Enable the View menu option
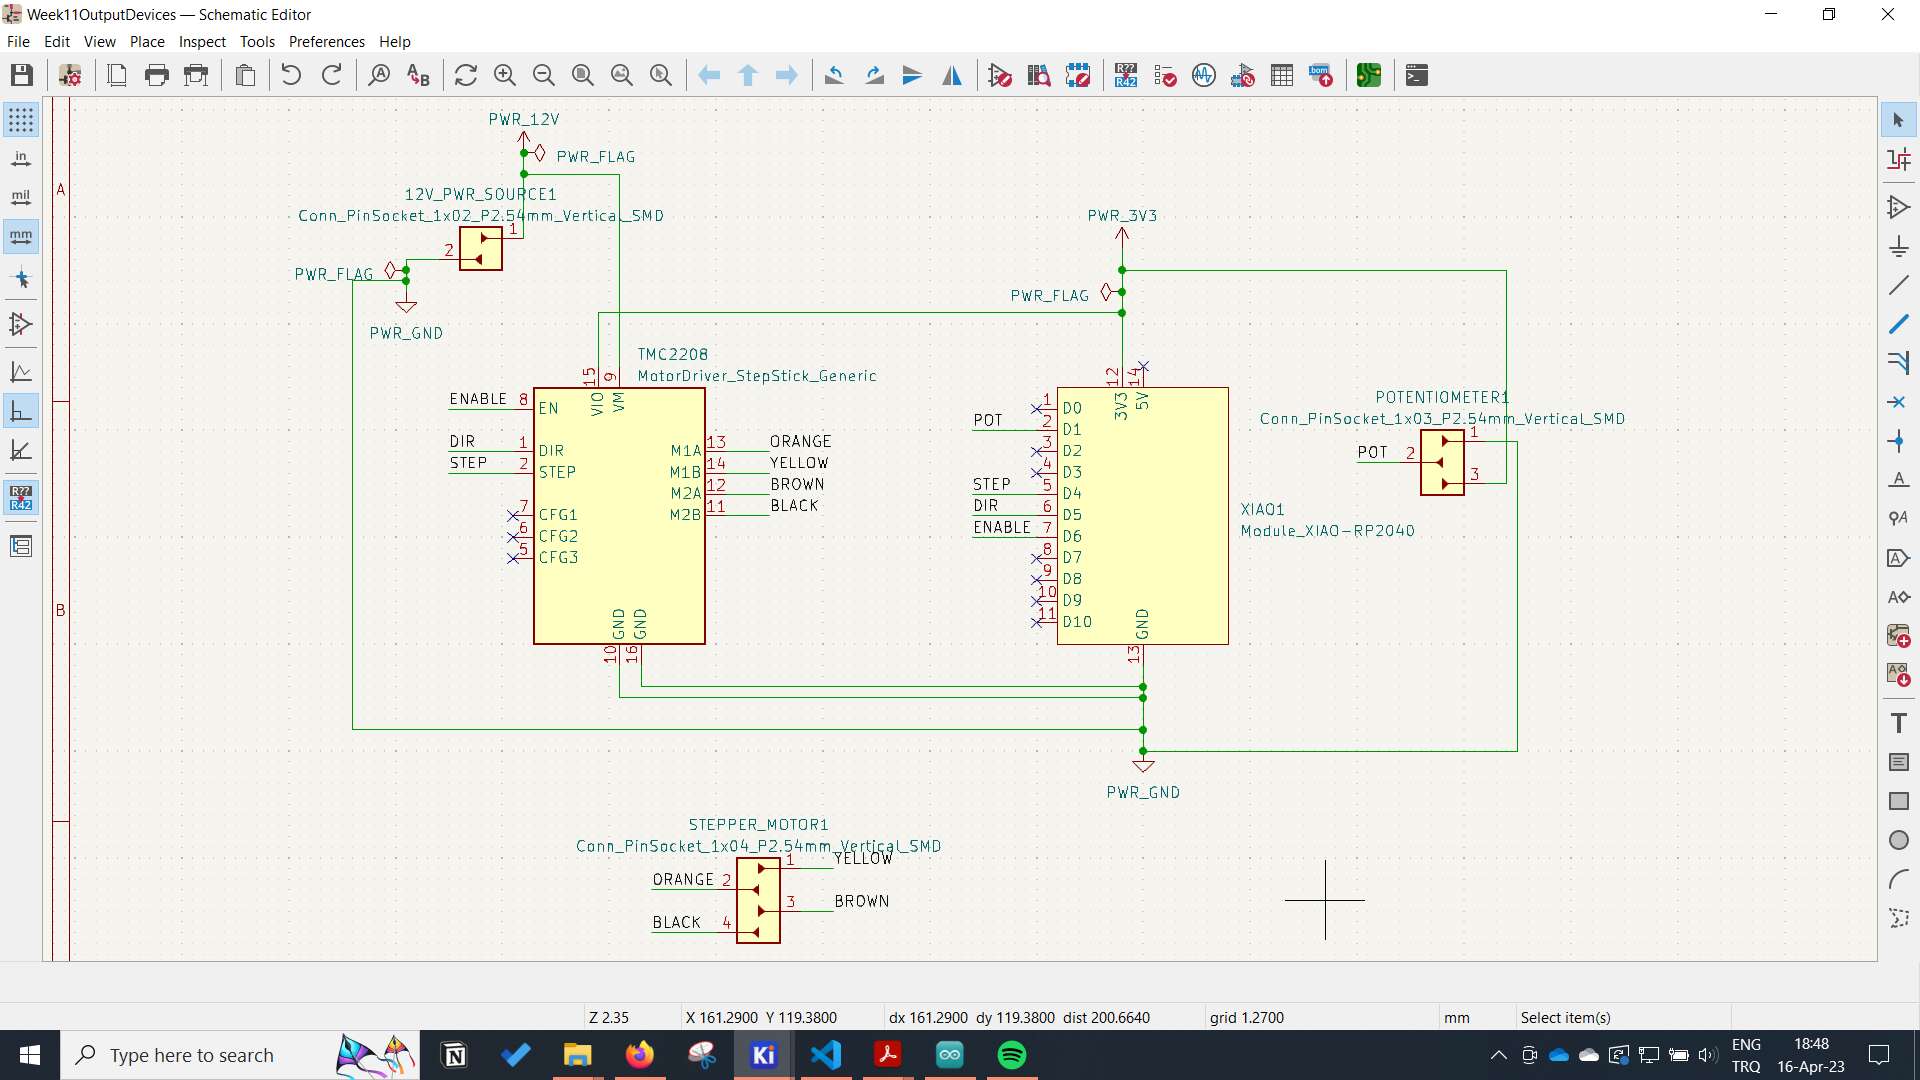The height and width of the screenshot is (1080, 1920). 99,41
